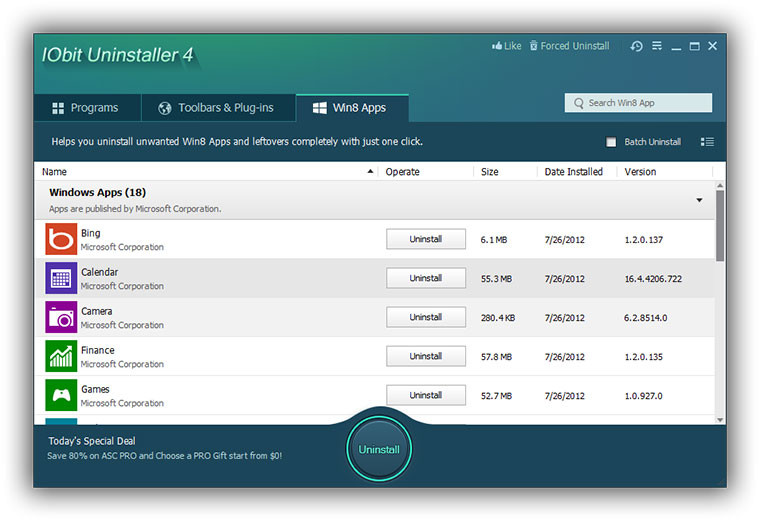Open Today's Special Deal offer

coord(92,441)
